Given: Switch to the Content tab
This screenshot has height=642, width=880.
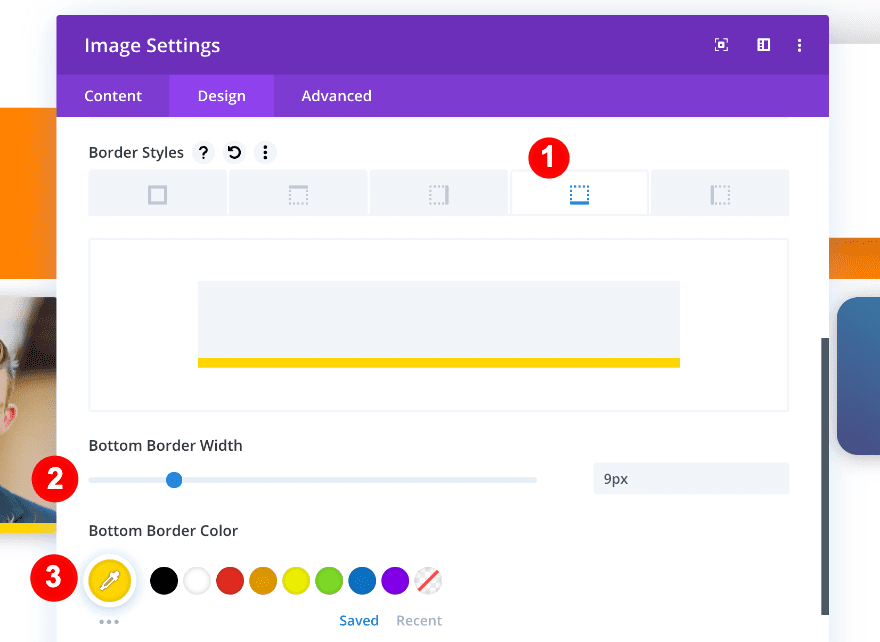Looking at the screenshot, I should tap(112, 95).
